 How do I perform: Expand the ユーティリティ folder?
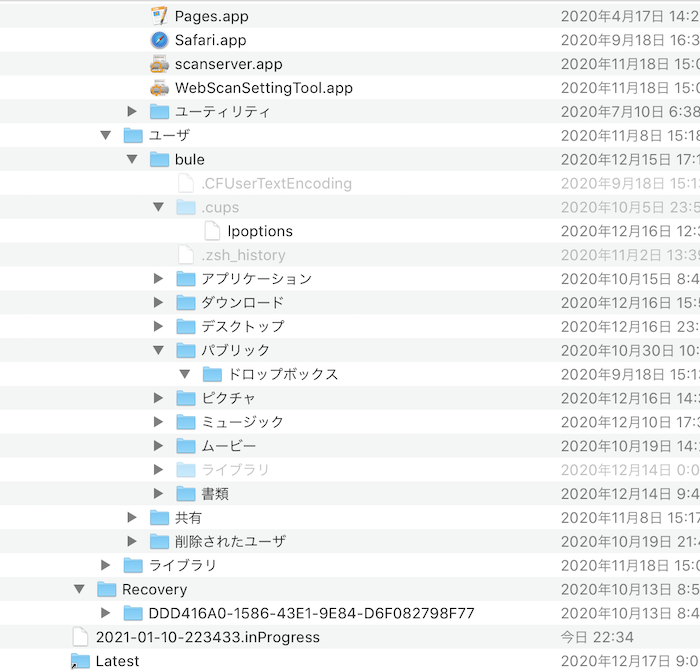(132, 111)
